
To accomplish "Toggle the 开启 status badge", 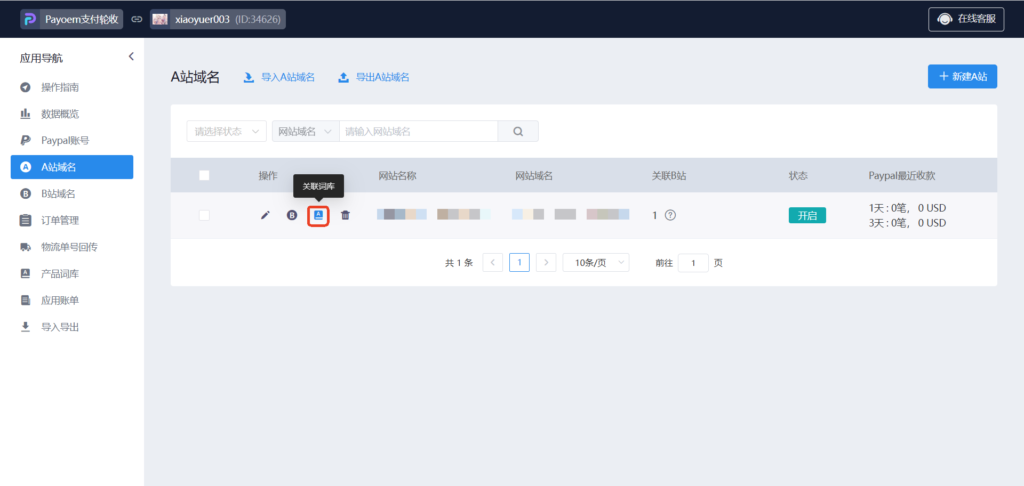I will pyautogui.click(x=807, y=215).
